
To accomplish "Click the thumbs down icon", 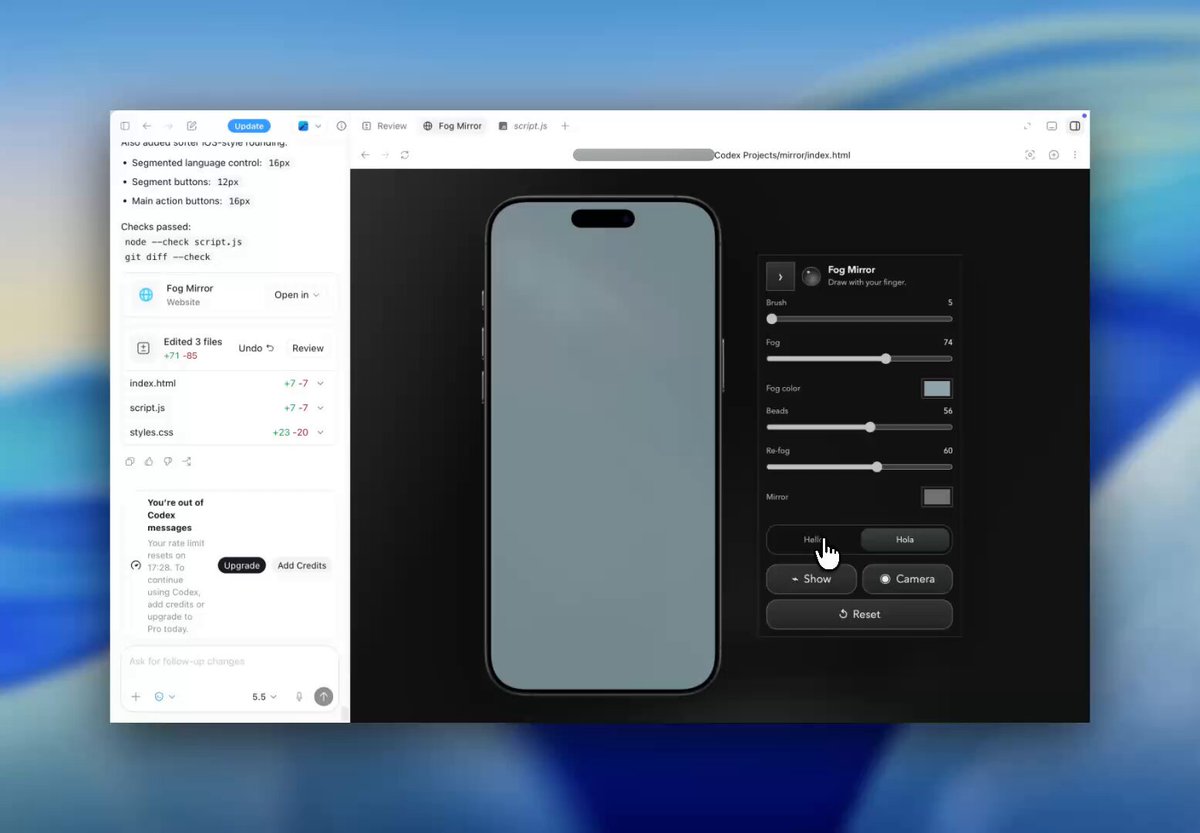I will (x=167, y=462).
